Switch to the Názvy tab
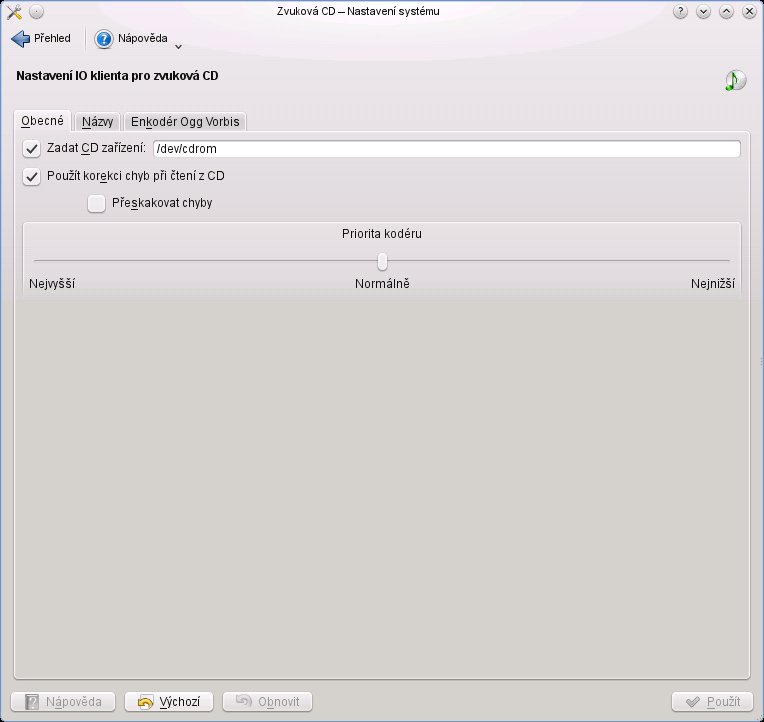The width and height of the screenshot is (764, 722). (97, 122)
